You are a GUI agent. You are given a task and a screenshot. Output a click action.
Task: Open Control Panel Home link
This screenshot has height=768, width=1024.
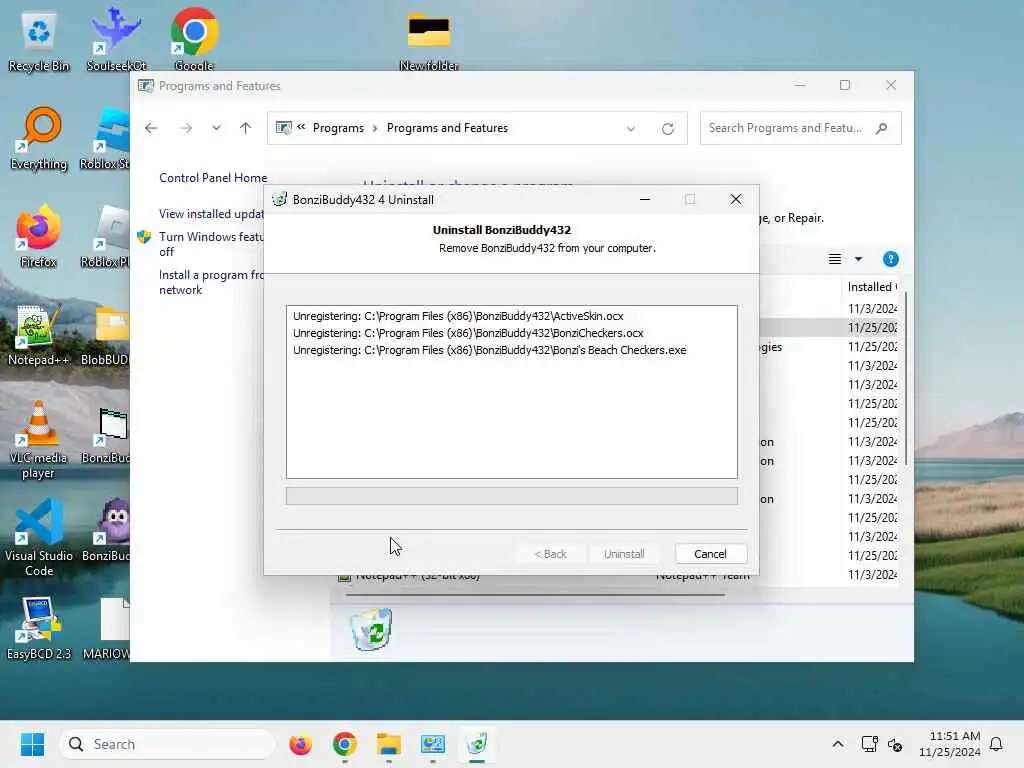click(213, 178)
